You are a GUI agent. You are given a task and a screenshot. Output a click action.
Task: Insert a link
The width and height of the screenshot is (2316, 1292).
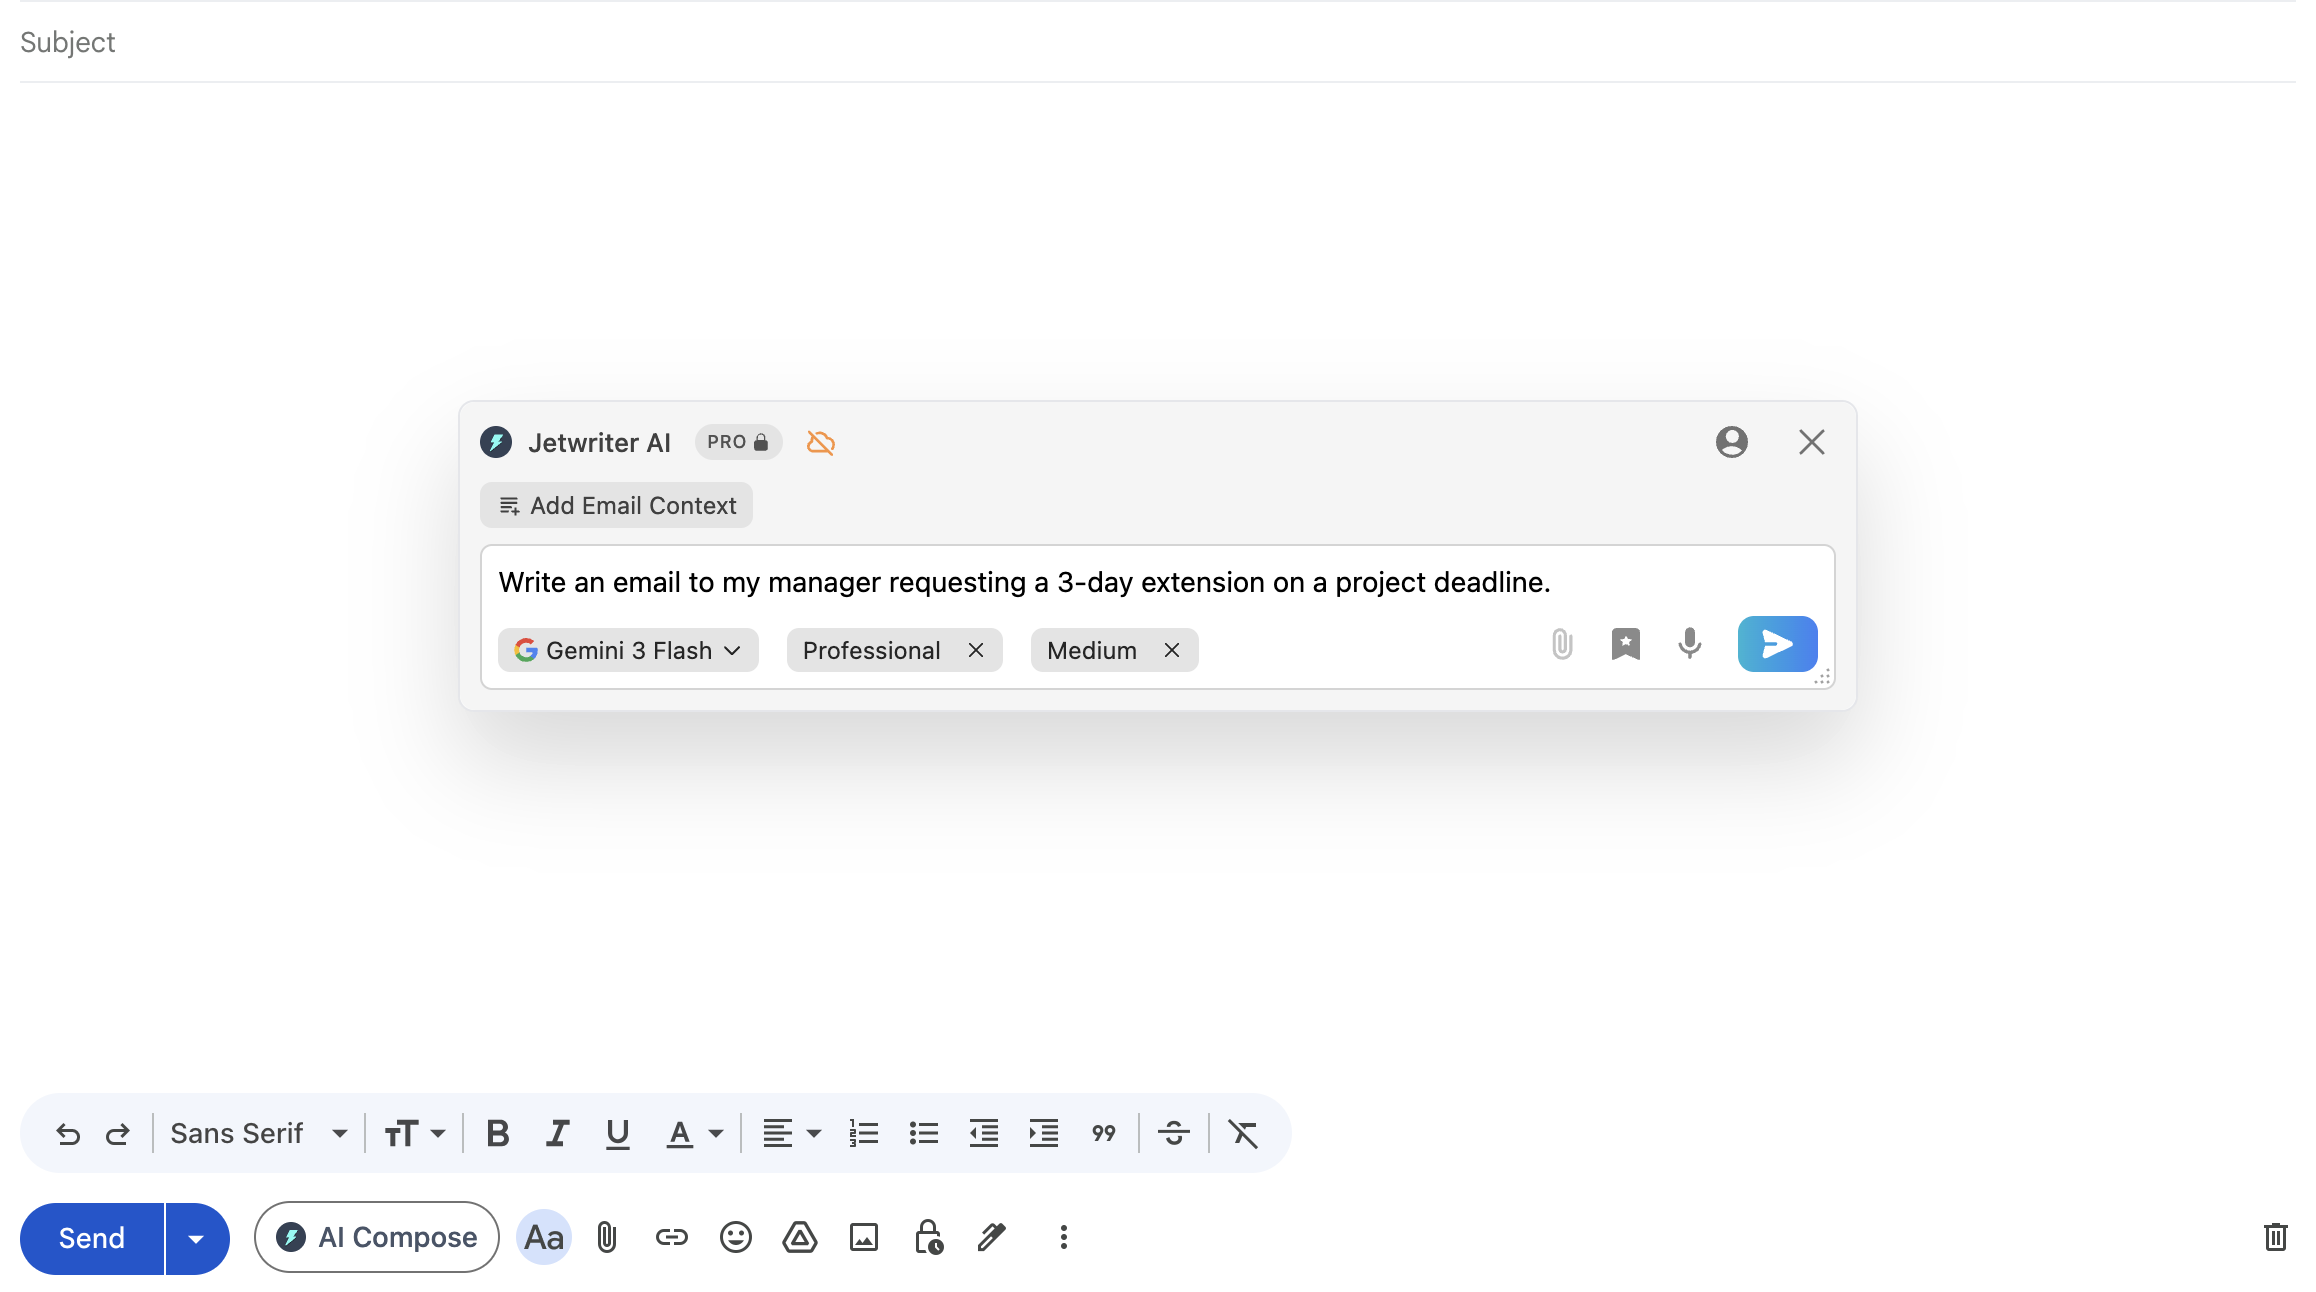pyautogui.click(x=672, y=1238)
